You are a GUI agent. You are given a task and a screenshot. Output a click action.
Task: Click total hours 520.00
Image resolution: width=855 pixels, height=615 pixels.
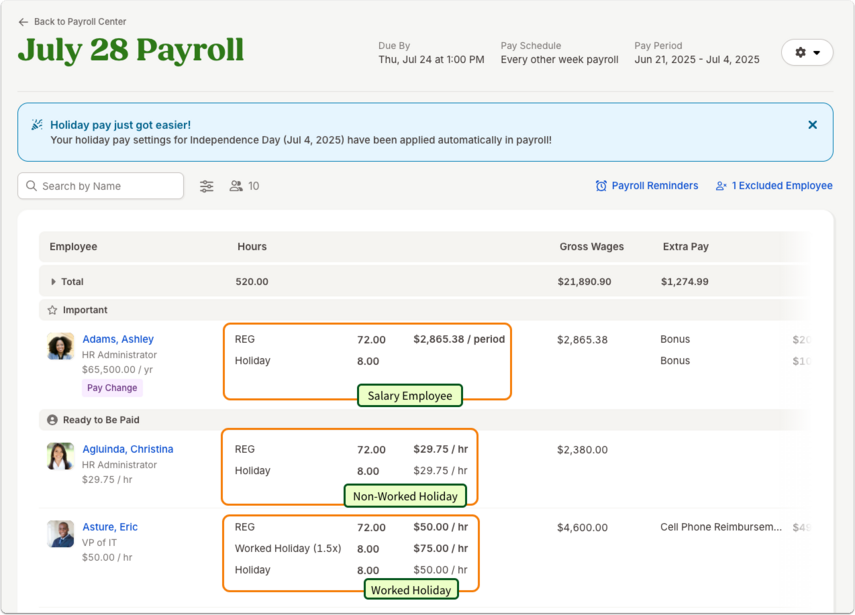click(252, 282)
